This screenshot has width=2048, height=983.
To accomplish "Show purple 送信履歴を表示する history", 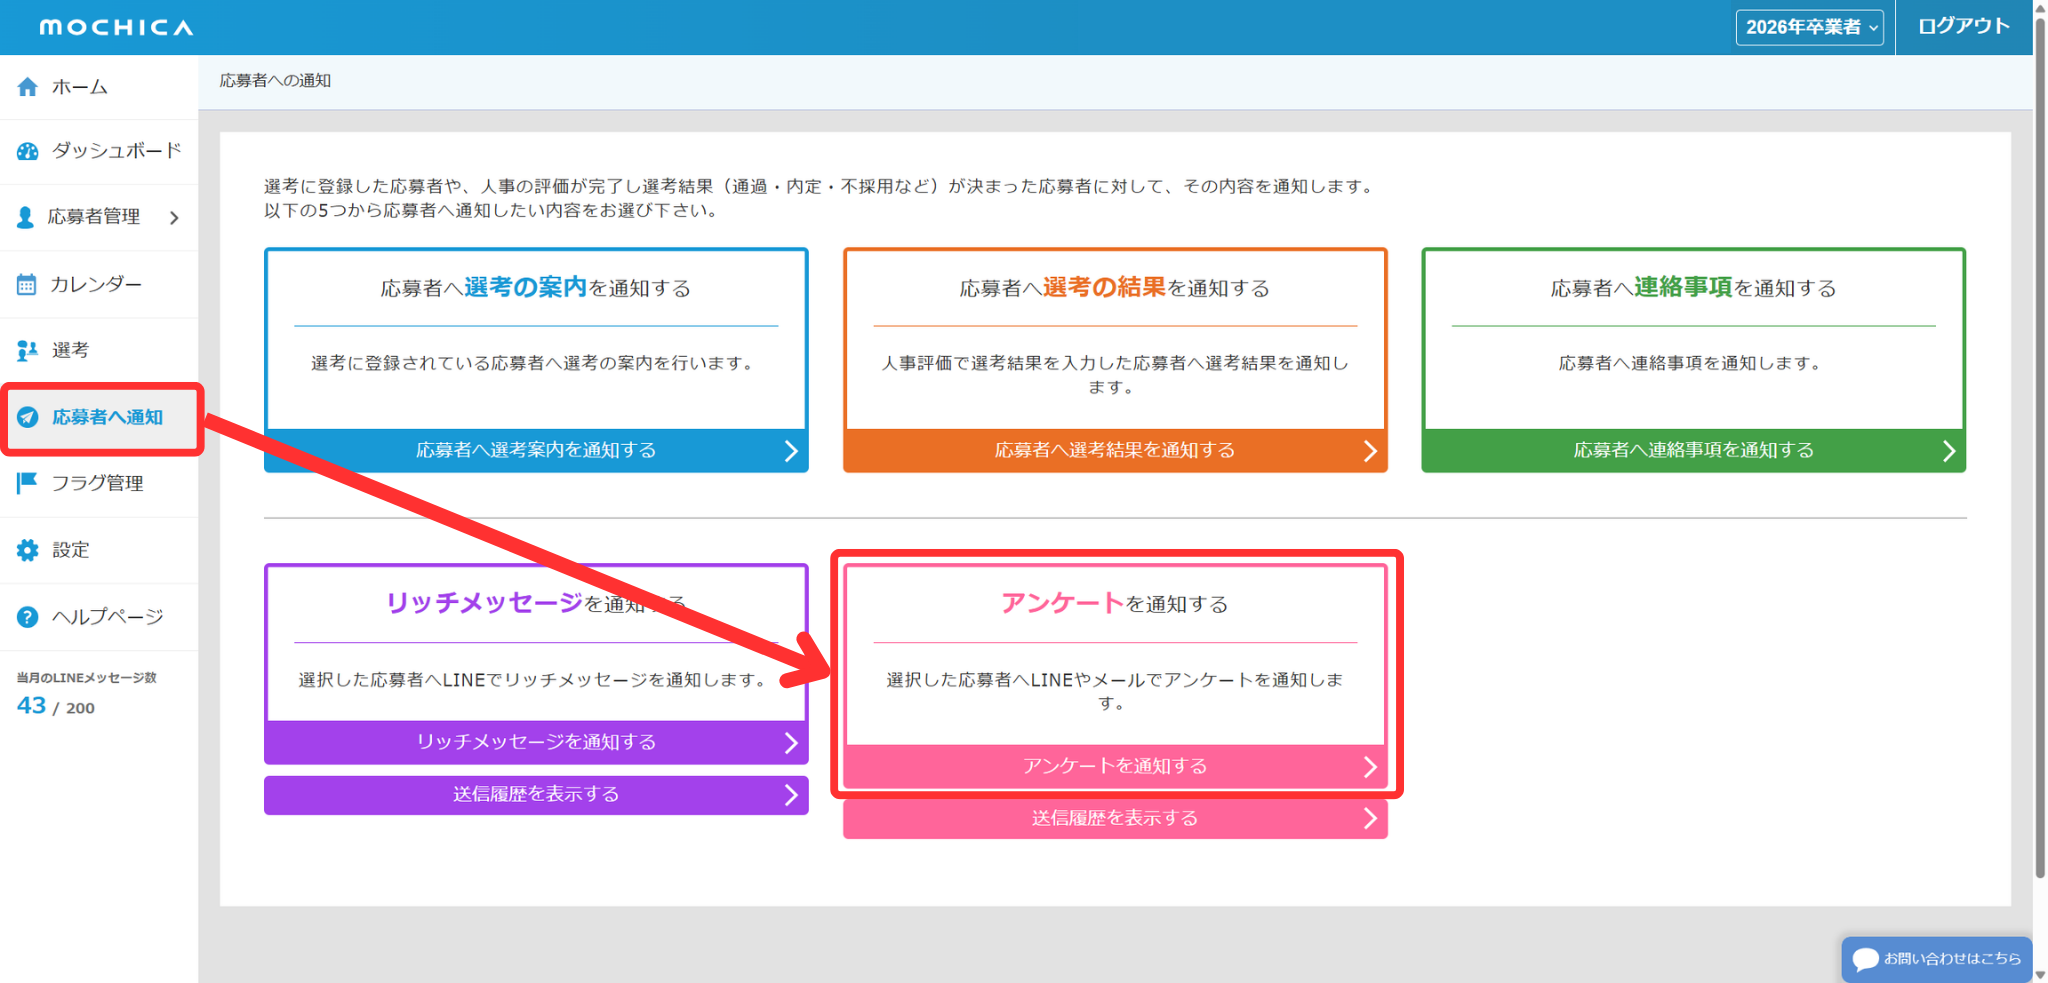I will tap(536, 795).
